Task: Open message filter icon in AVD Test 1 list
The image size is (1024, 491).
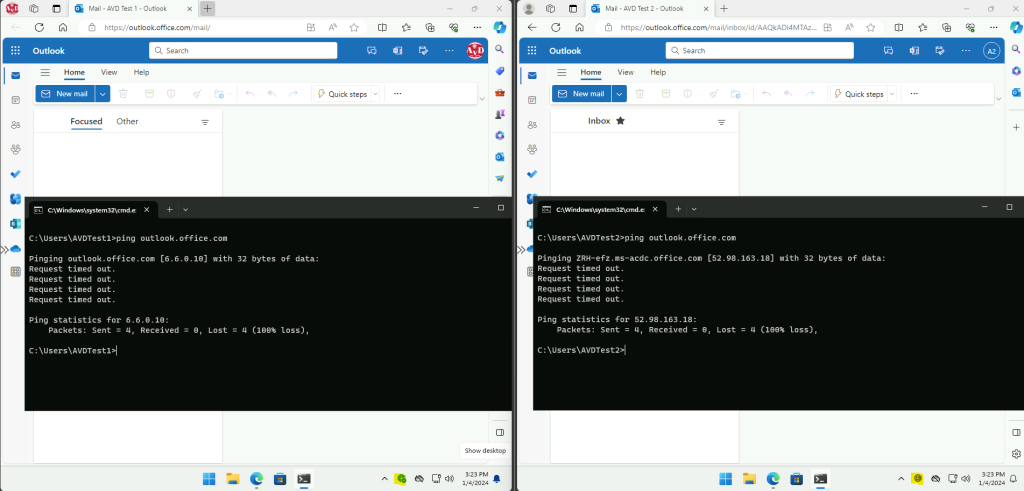Action: click(x=205, y=122)
